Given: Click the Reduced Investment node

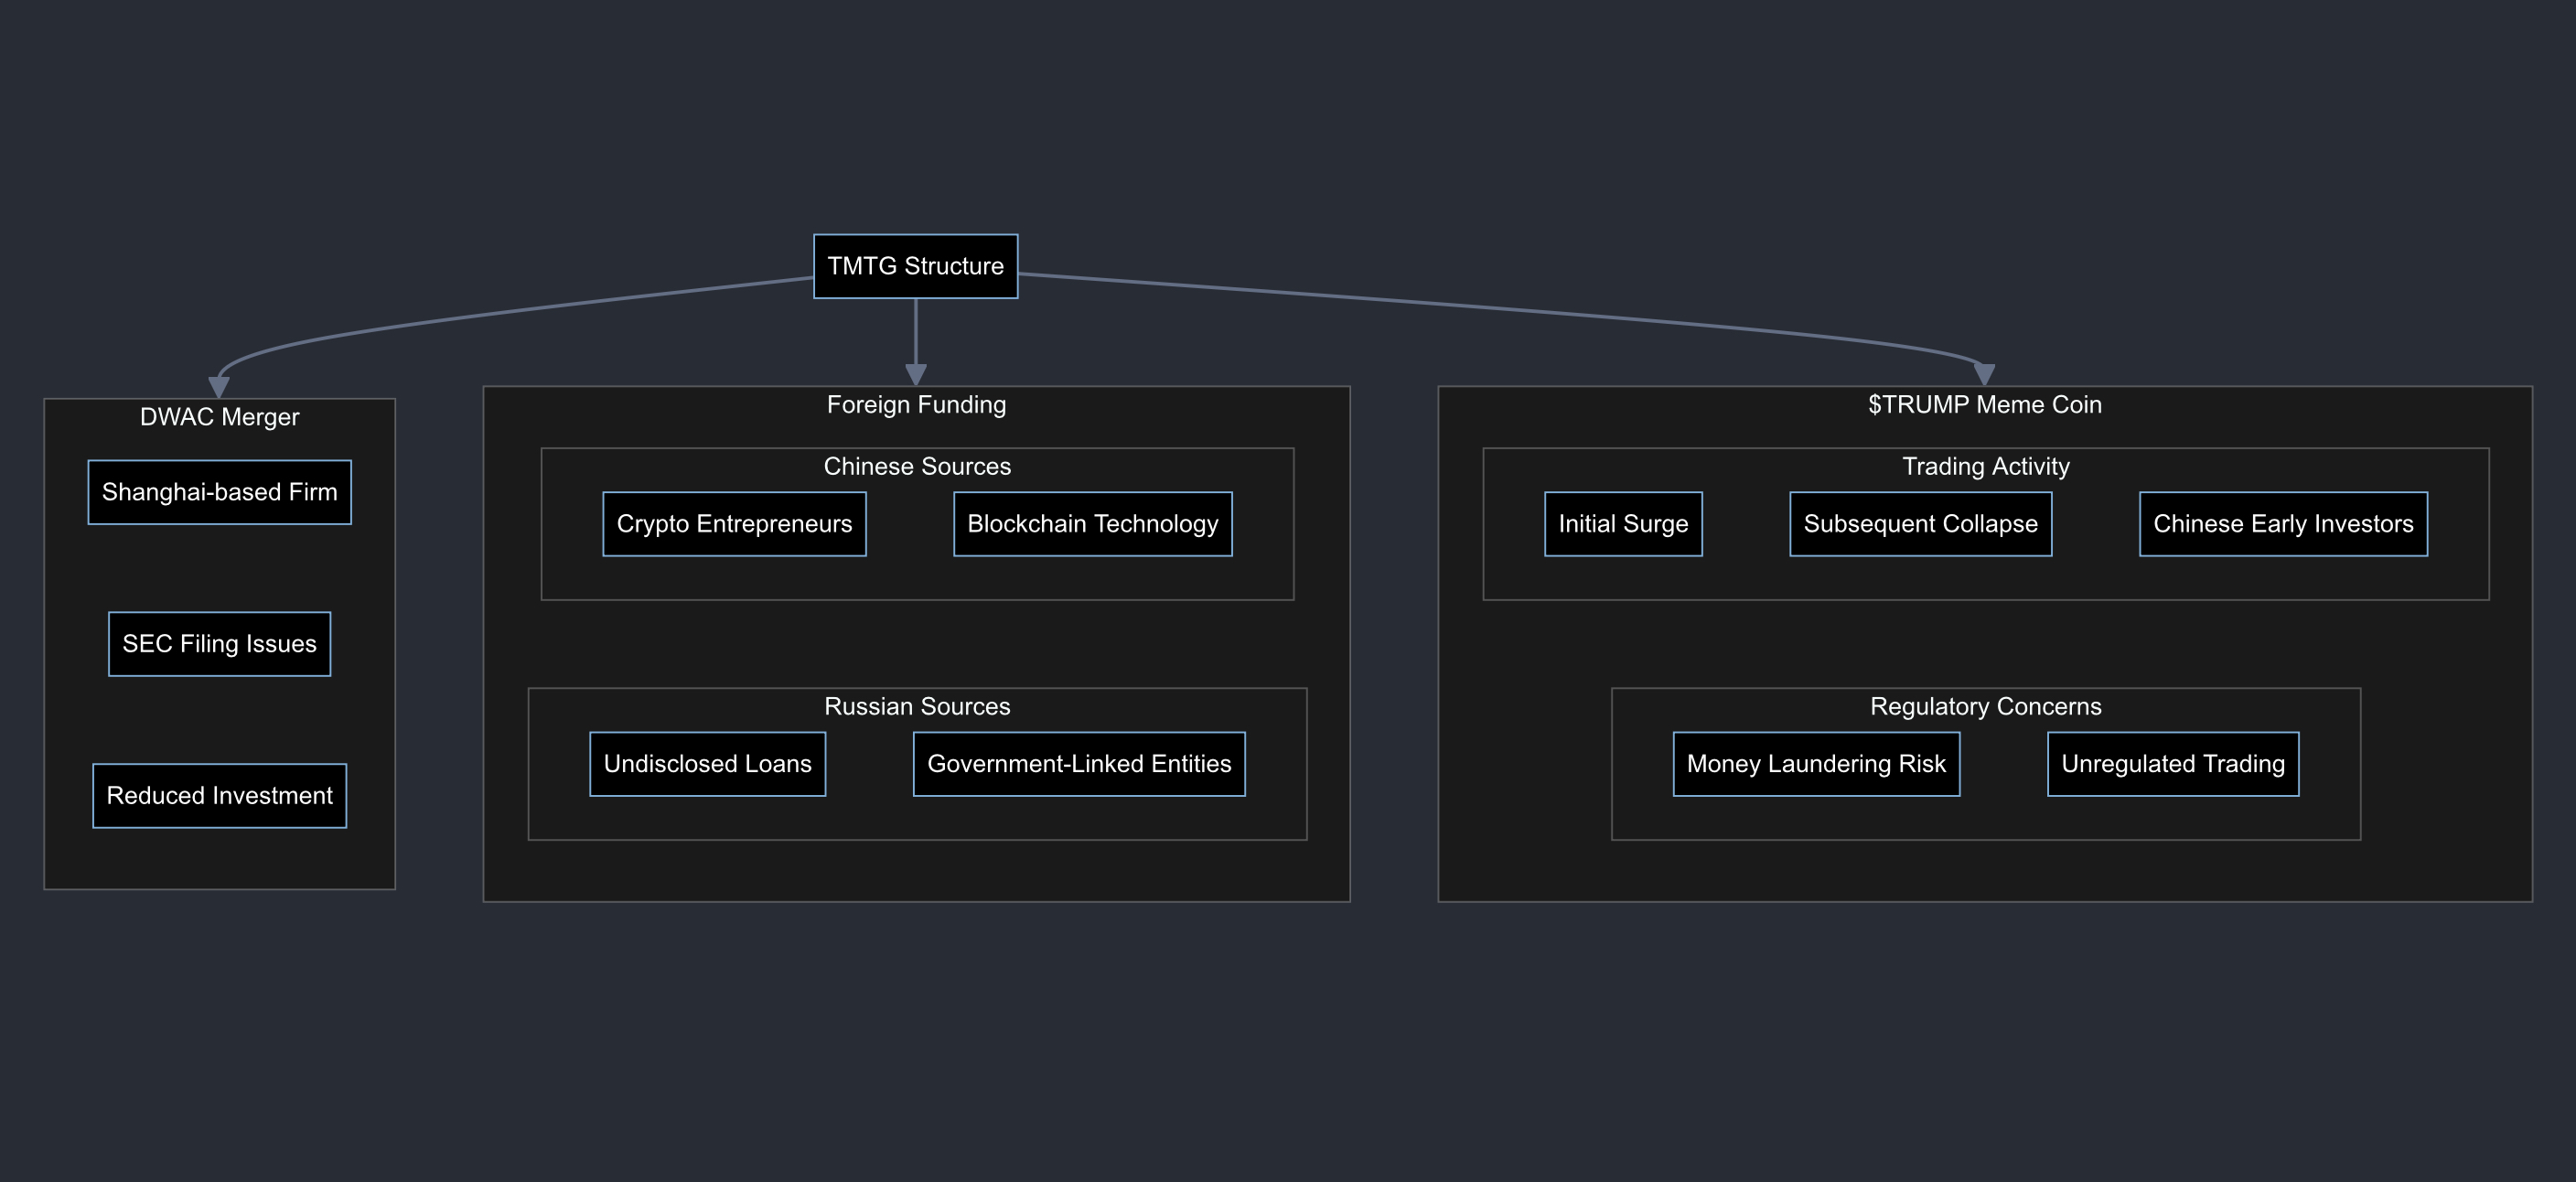Looking at the screenshot, I should coord(219,796).
